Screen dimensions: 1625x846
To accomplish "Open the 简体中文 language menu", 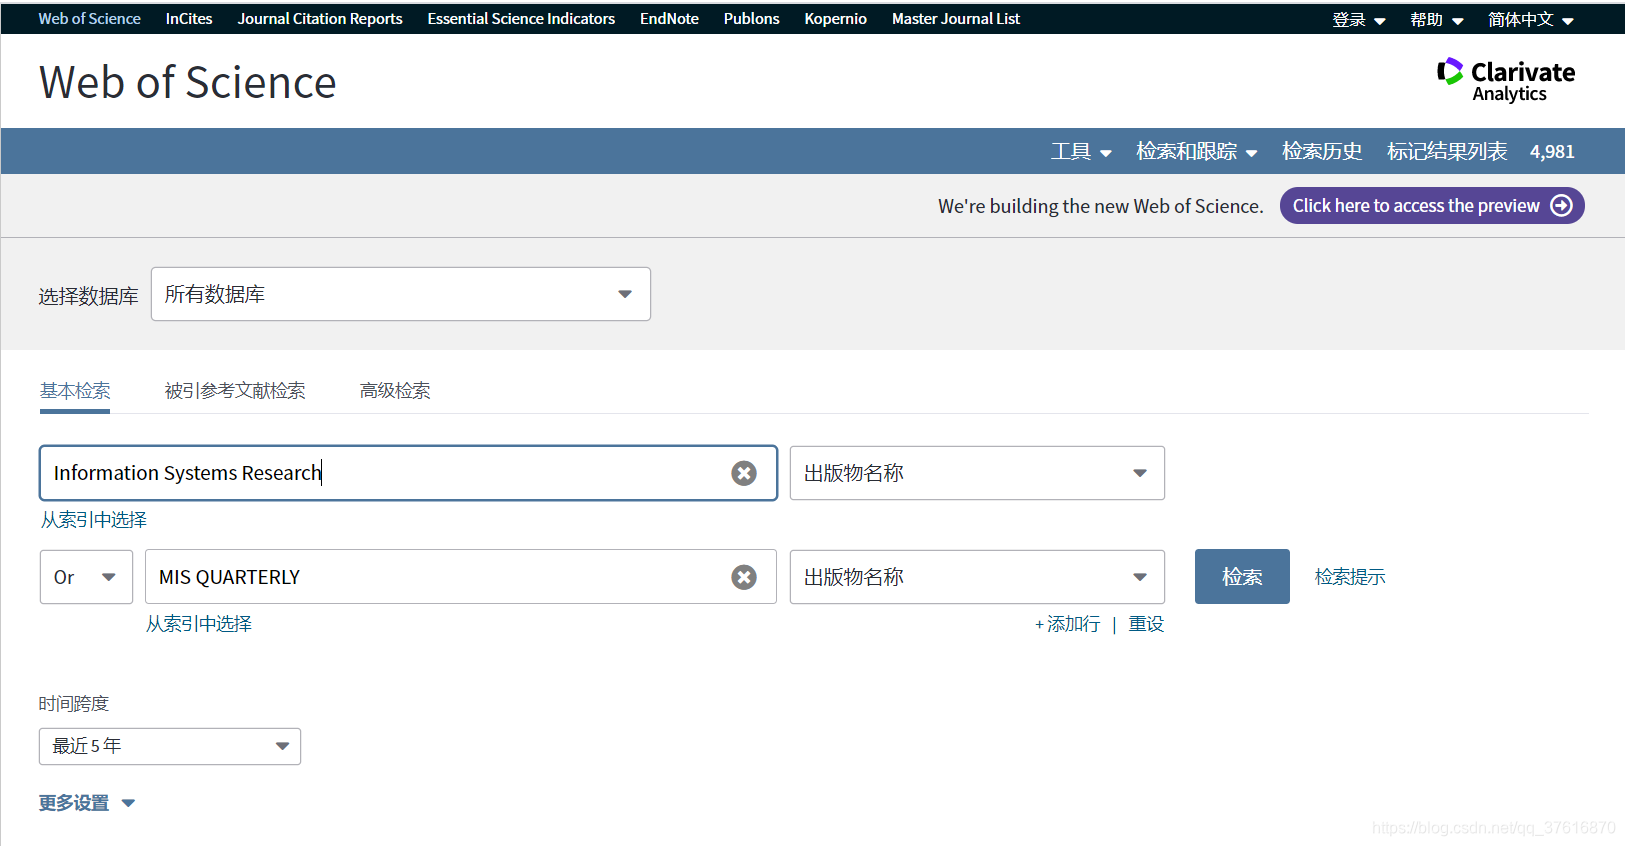I will [1530, 19].
